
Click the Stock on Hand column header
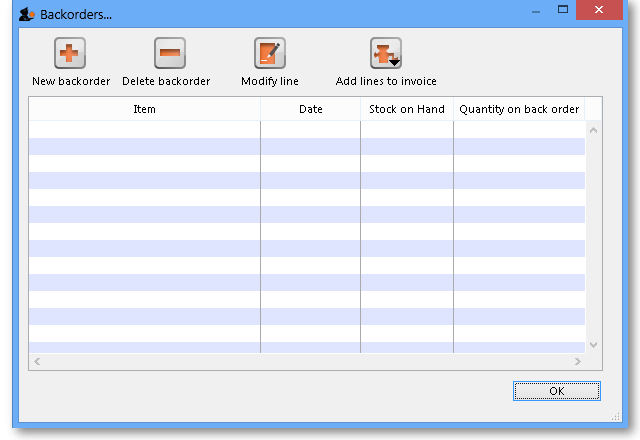(406, 109)
